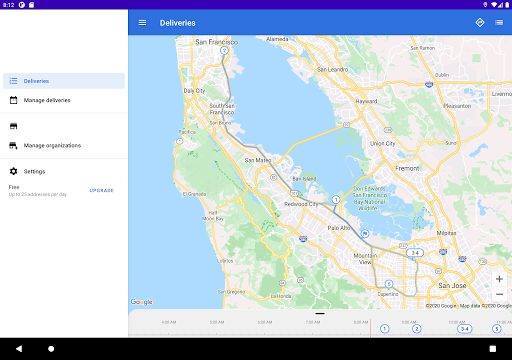Tap Android back navigation button
This screenshot has width=512, height=360.
tap(19, 349)
